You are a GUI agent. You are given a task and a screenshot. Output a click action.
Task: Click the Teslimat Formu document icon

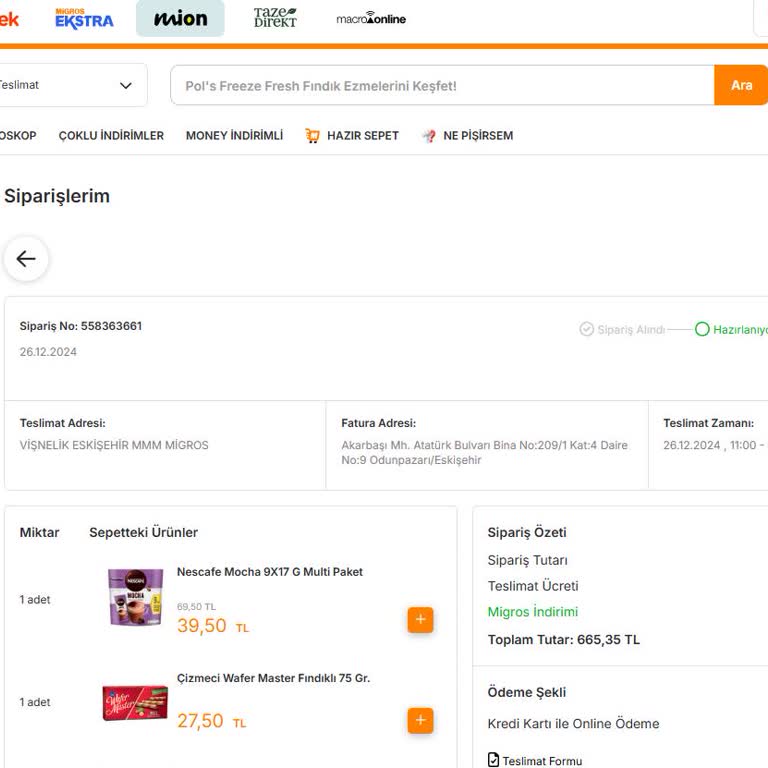click(493, 760)
